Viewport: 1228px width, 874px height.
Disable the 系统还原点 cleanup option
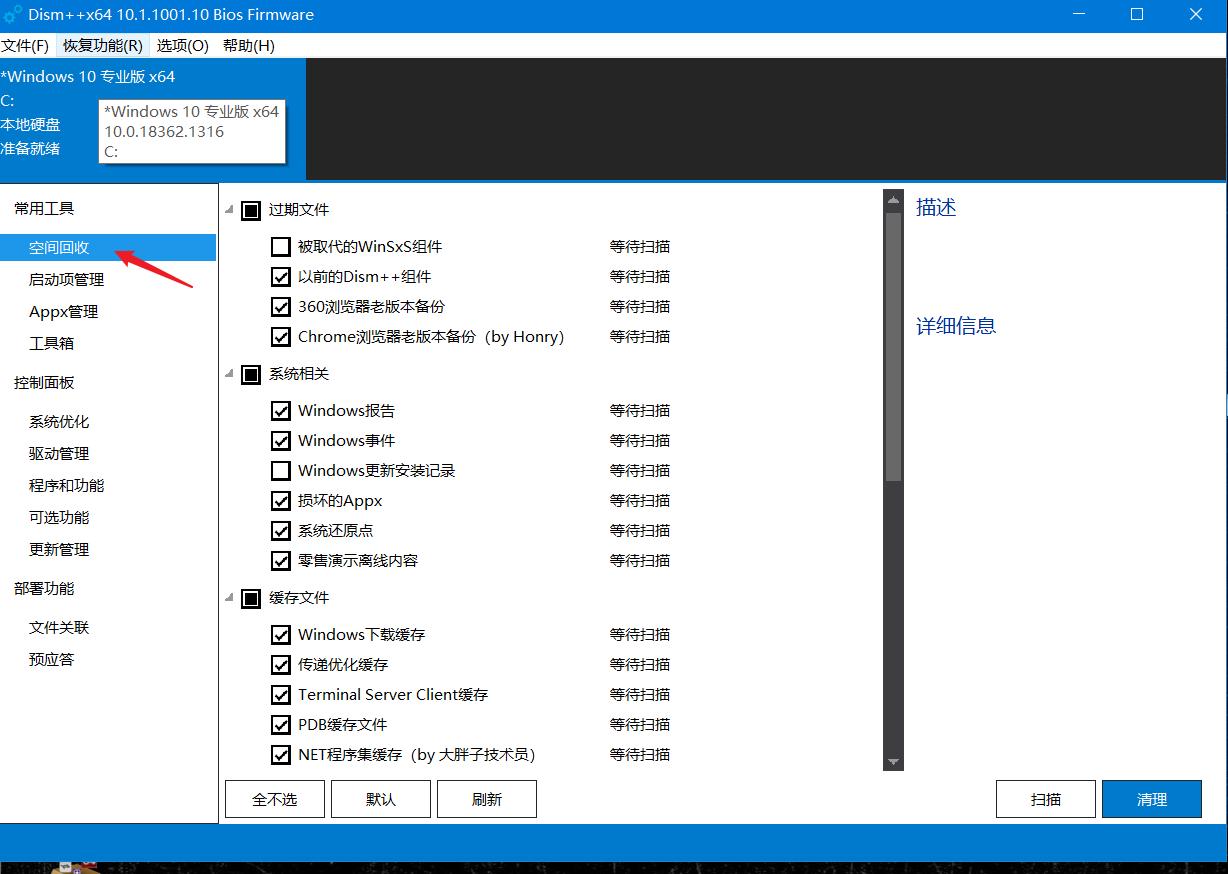(281, 530)
